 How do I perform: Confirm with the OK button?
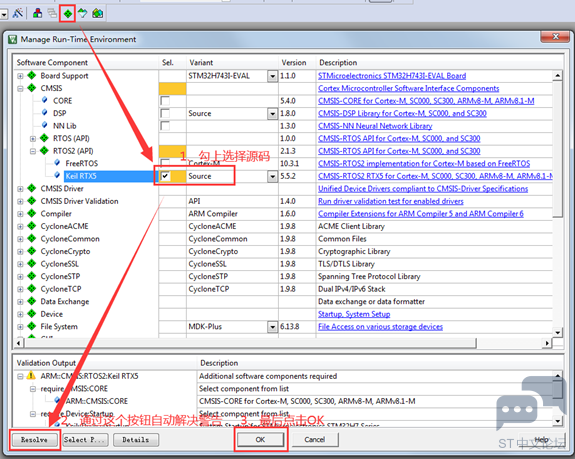click(x=260, y=440)
